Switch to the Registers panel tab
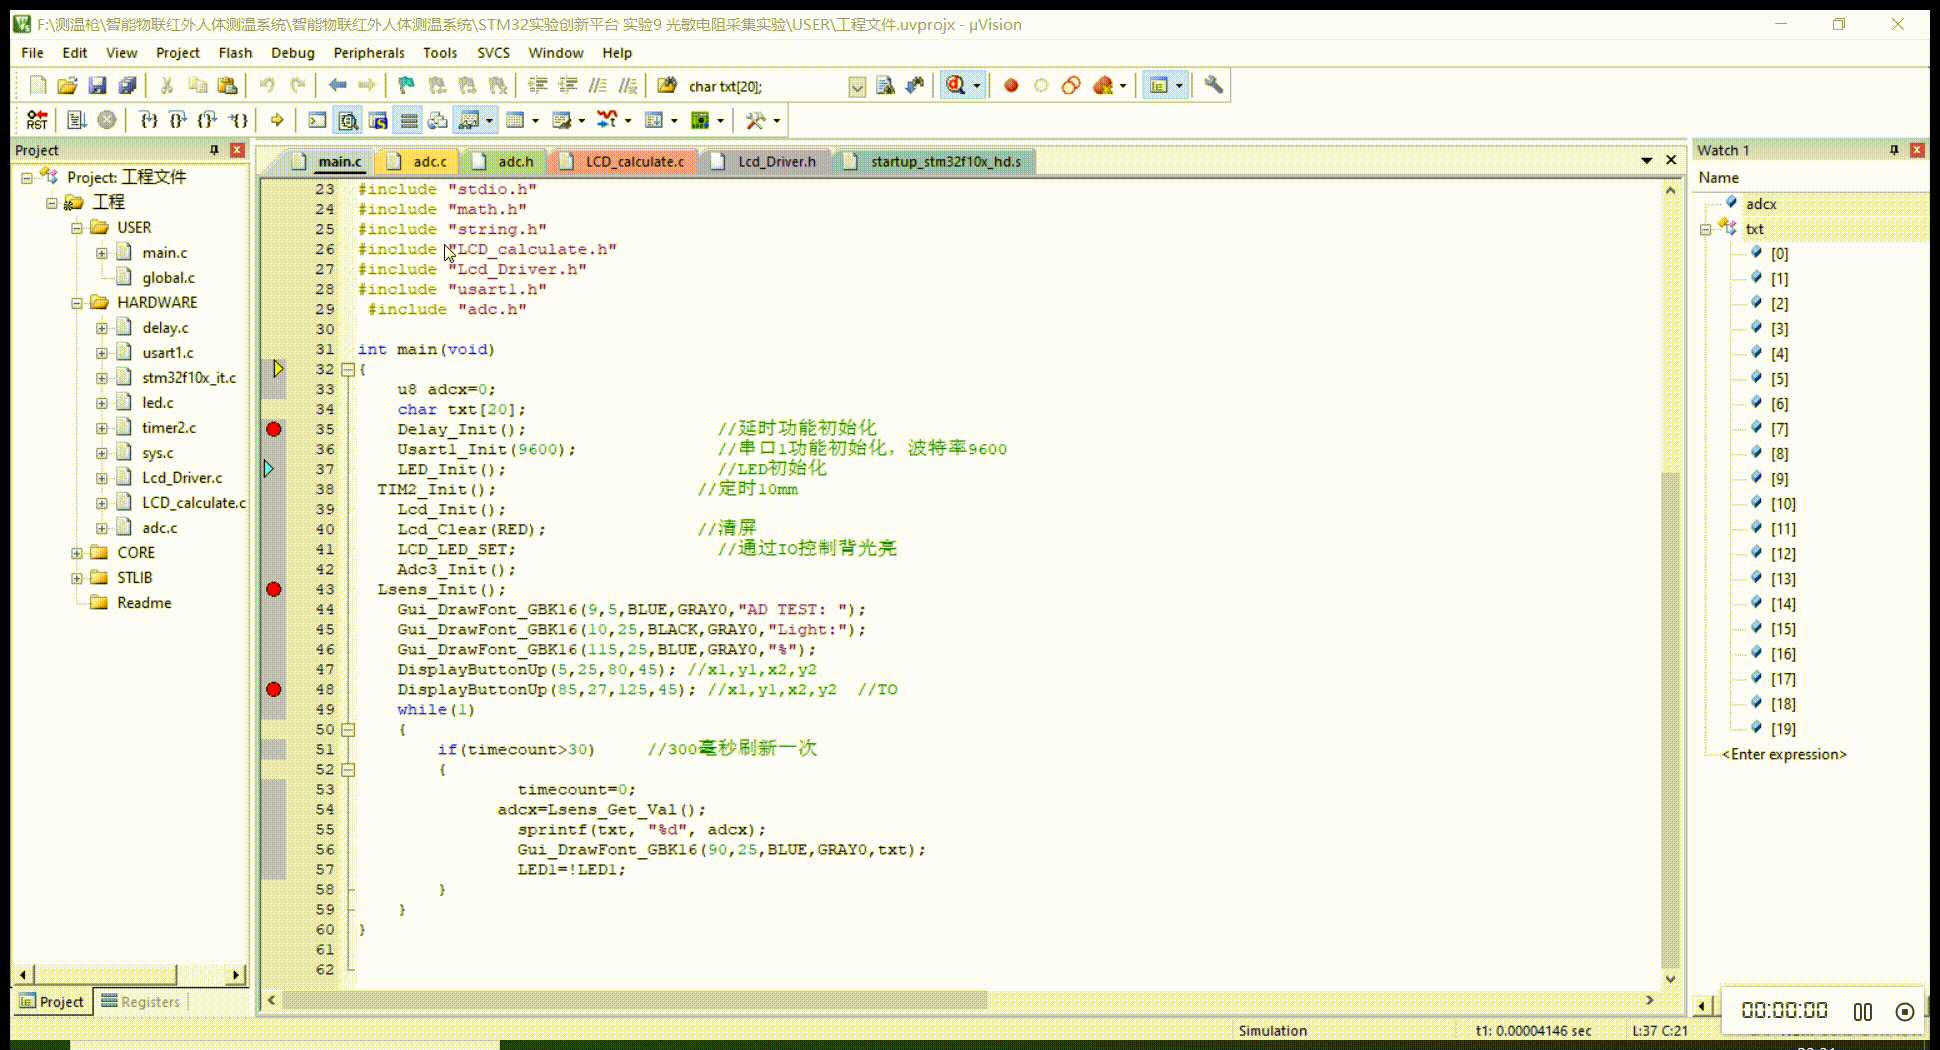The height and width of the screenshot is (1050, 1940). [x=141, y=1002]
